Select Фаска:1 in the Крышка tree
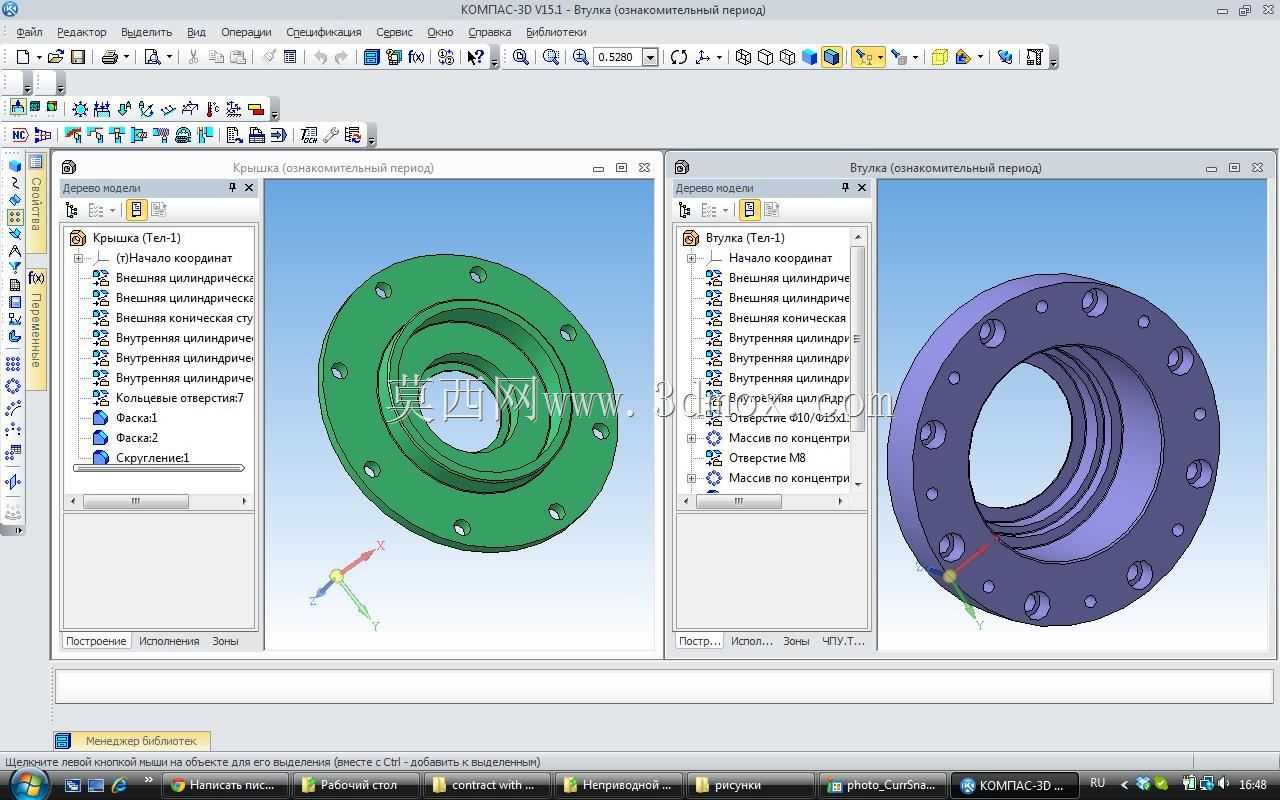1280x800 pixels. point(137,418)
